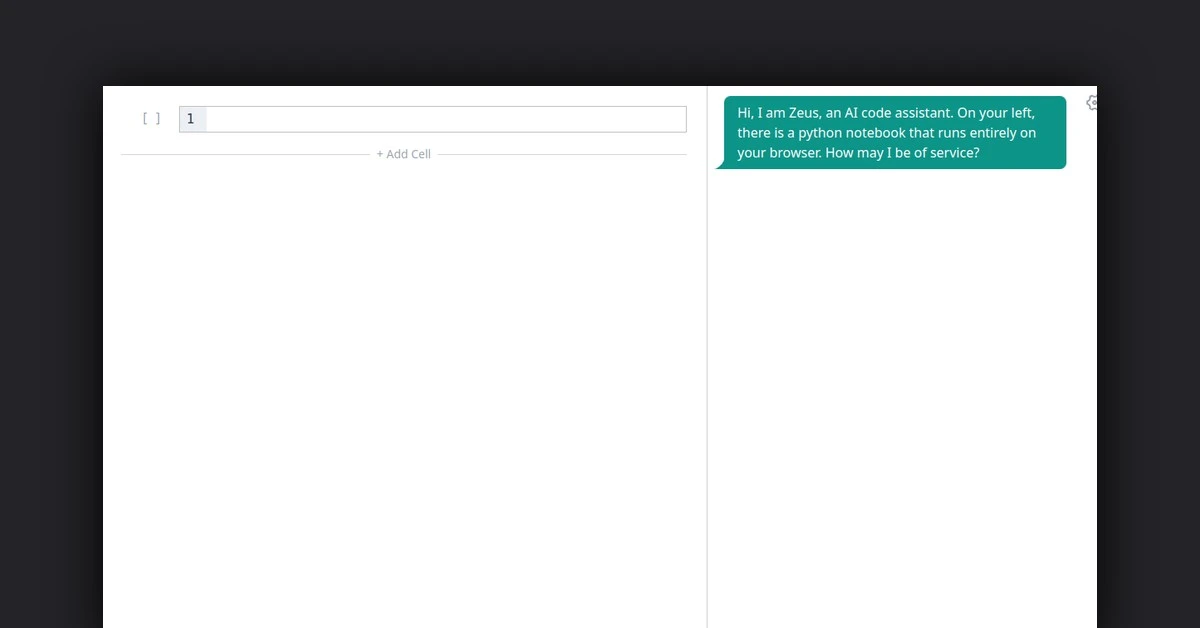Click the empty chat area below the greeting
The width and height of the screenshot is (1200, 628).
click(900, 400)
